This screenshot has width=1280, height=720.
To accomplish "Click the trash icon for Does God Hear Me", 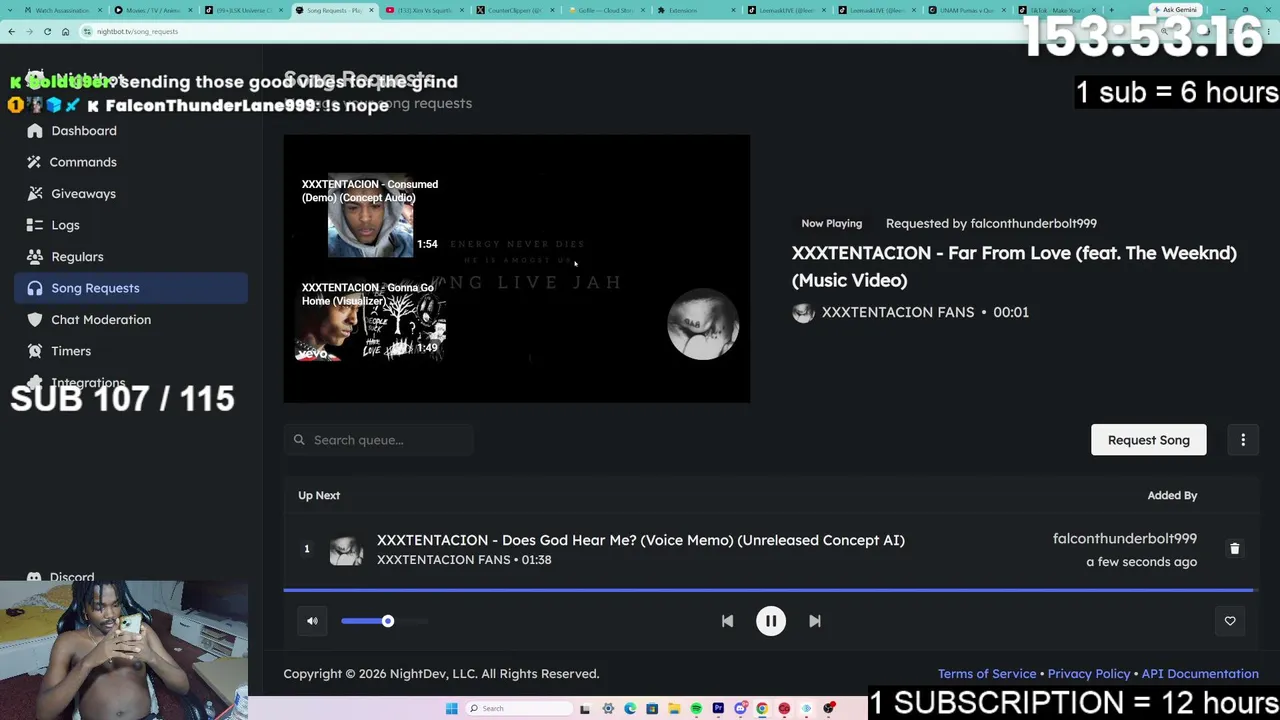I will [x=1234, y=549].
